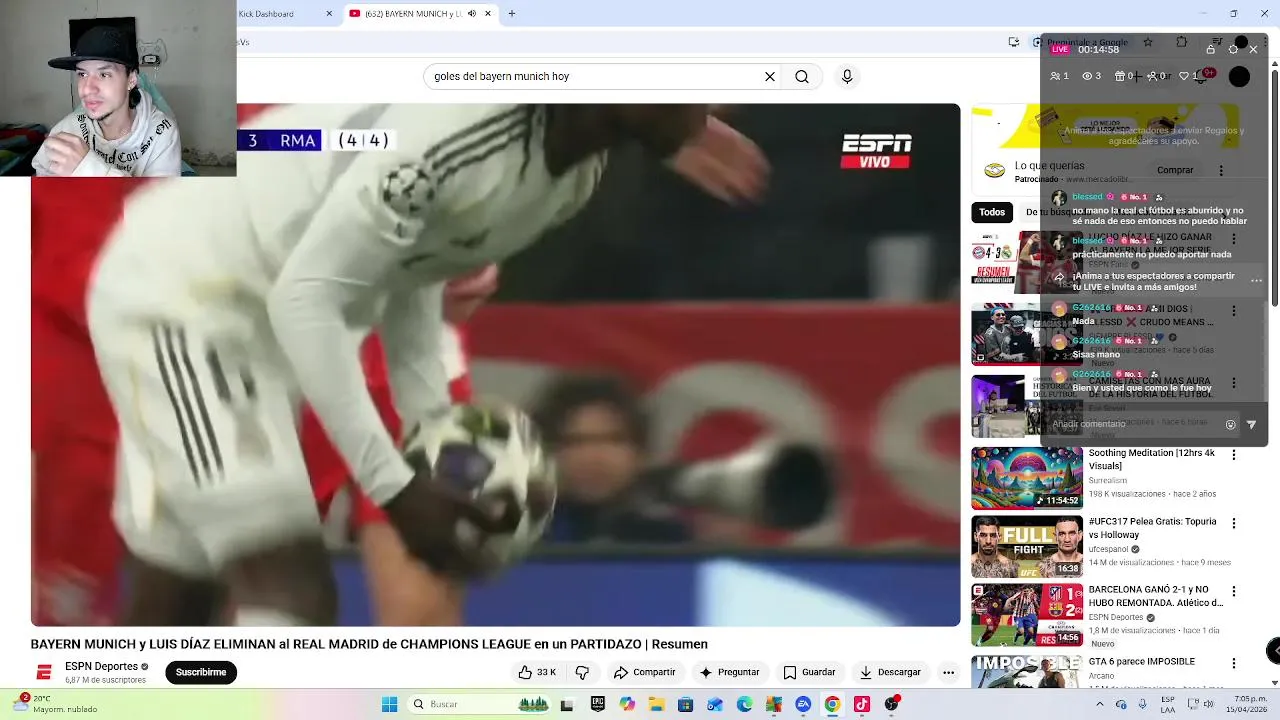The image size is (1280, 720).
Task: Send the chat comment with arrow icon
Action: [x=1251, y=424]
